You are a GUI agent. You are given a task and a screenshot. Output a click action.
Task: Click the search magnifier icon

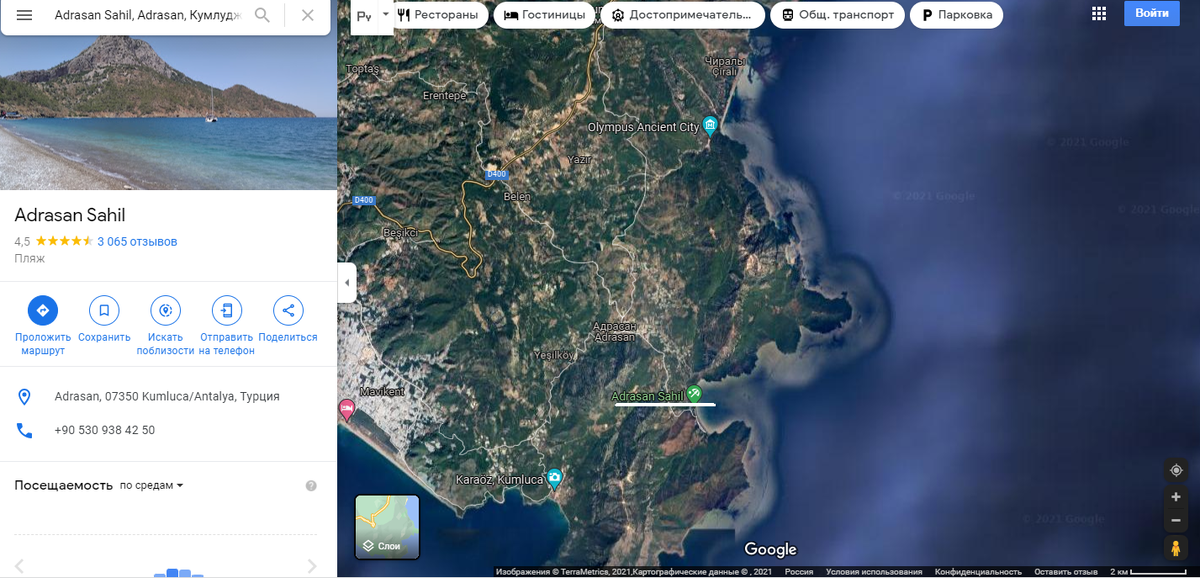(262, 15)
